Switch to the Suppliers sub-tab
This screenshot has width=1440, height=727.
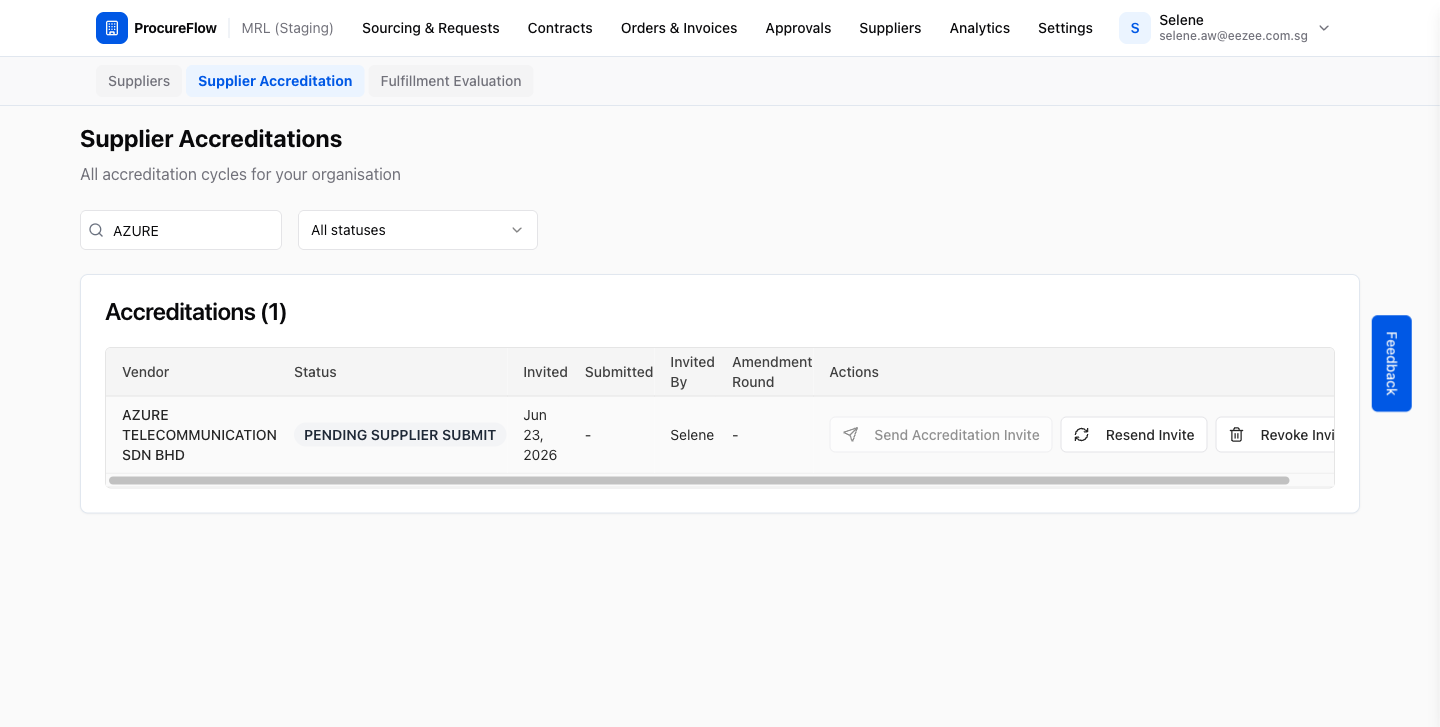139,81
